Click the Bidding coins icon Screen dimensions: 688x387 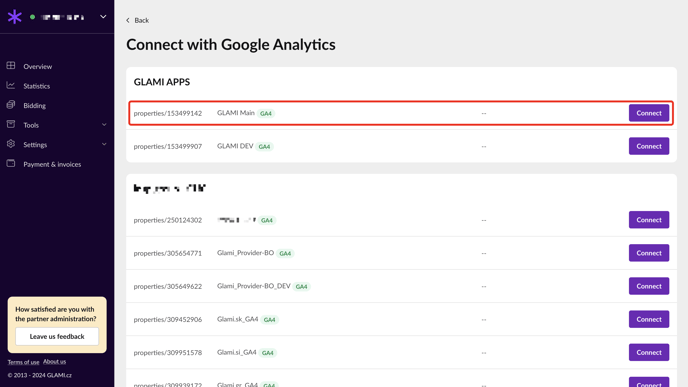click(x=11, y=105)
